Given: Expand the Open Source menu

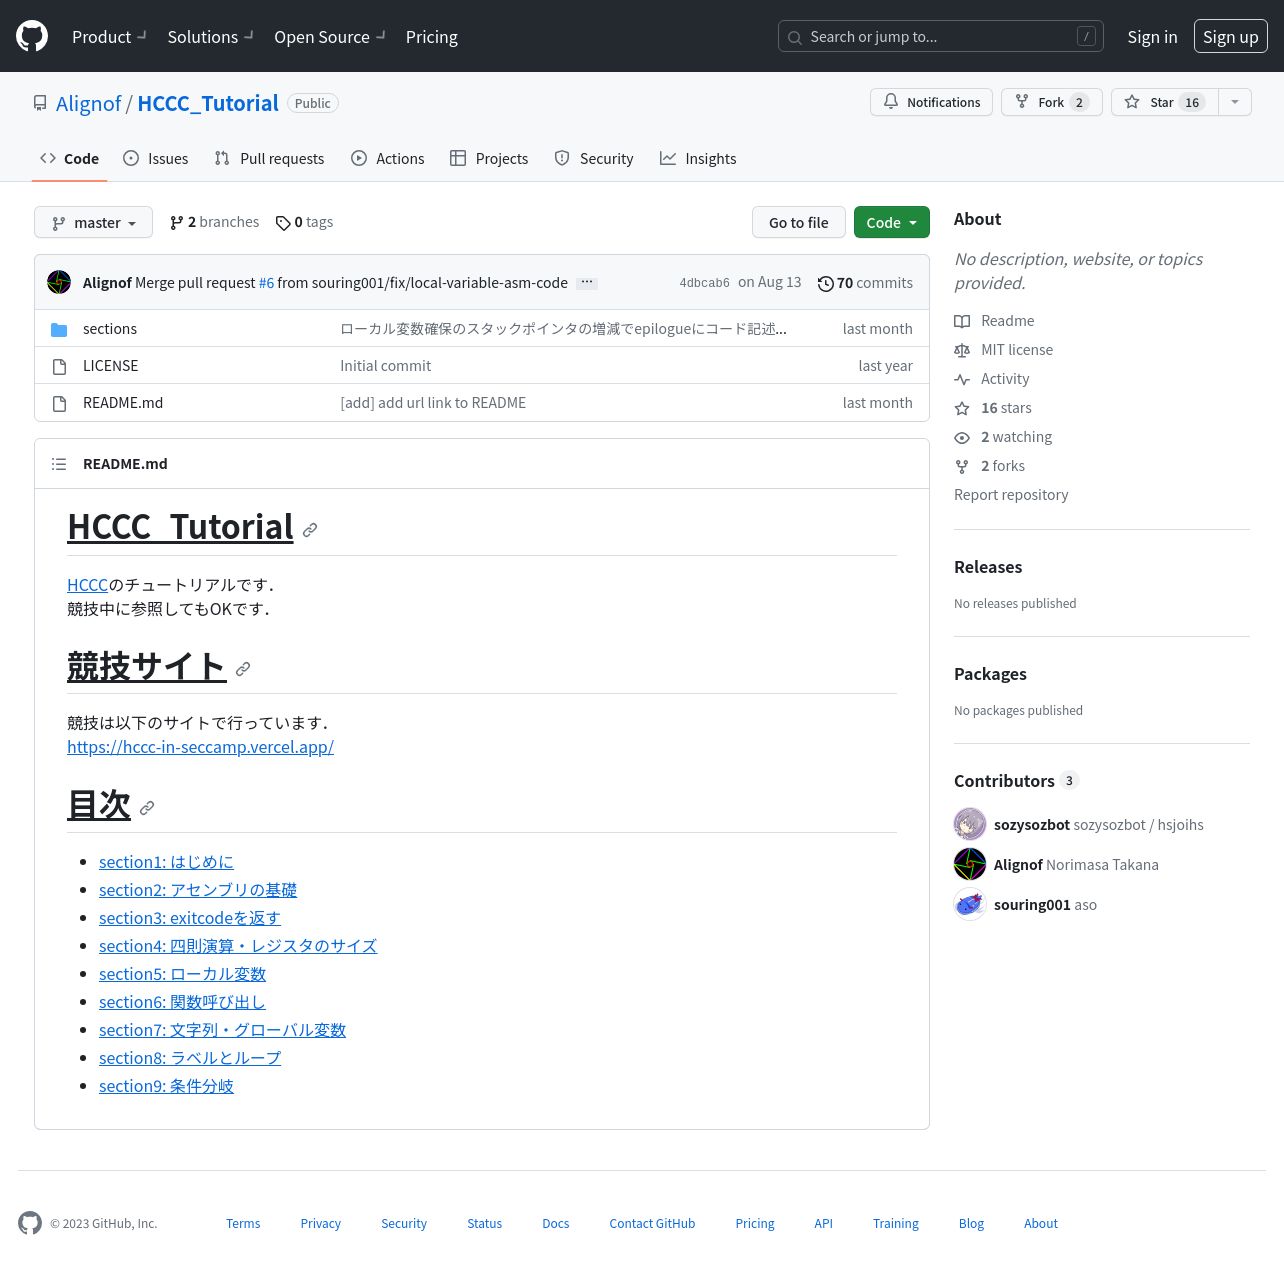Looking at the screenshot, I should 329,37.
